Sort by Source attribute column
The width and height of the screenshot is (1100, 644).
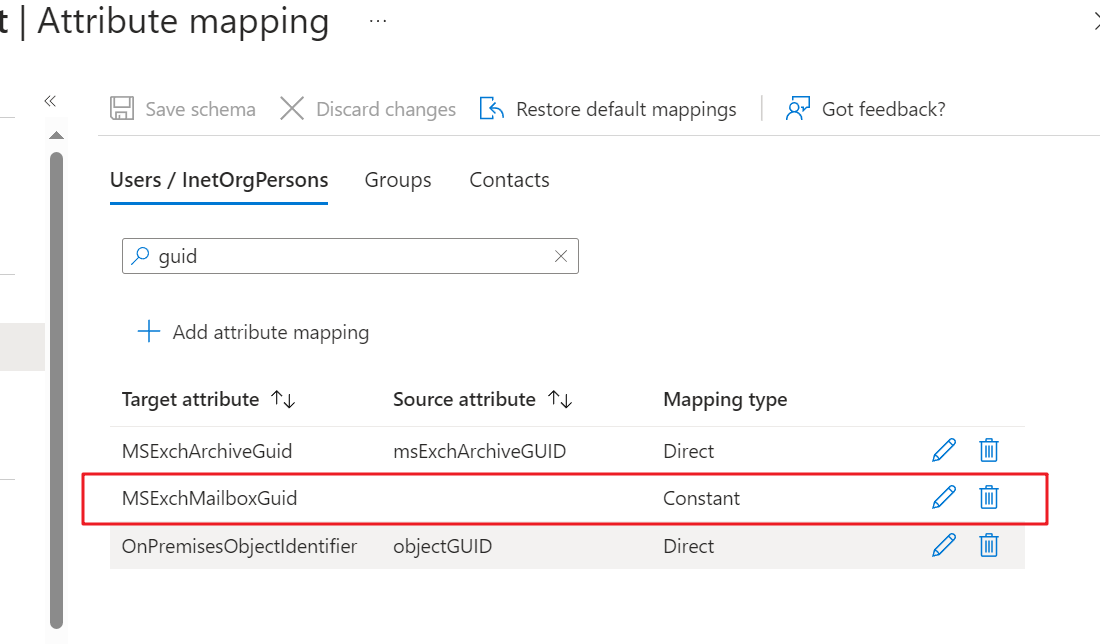pos(560,399)
